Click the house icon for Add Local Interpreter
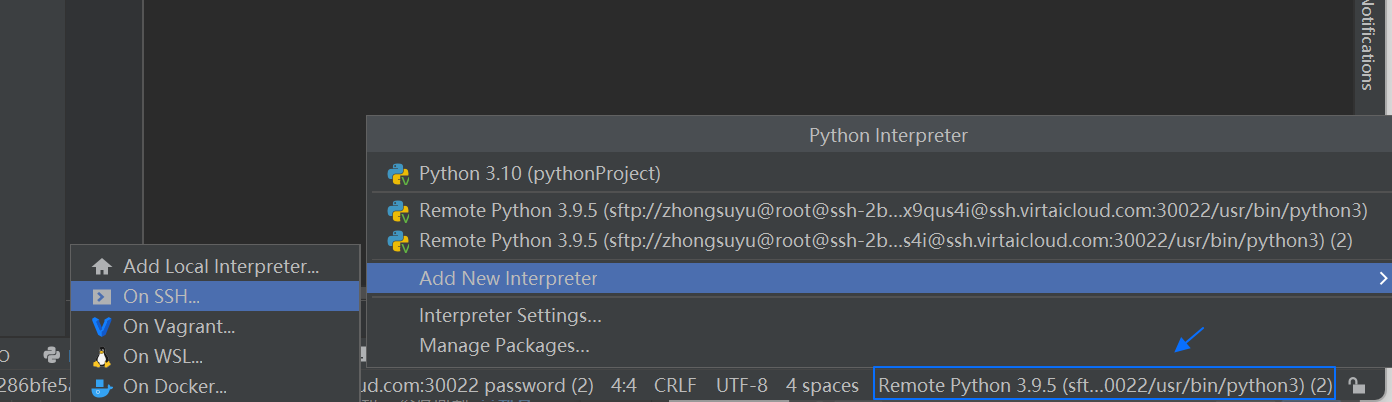The image size is (1392, 402). [x=101, y=267]
